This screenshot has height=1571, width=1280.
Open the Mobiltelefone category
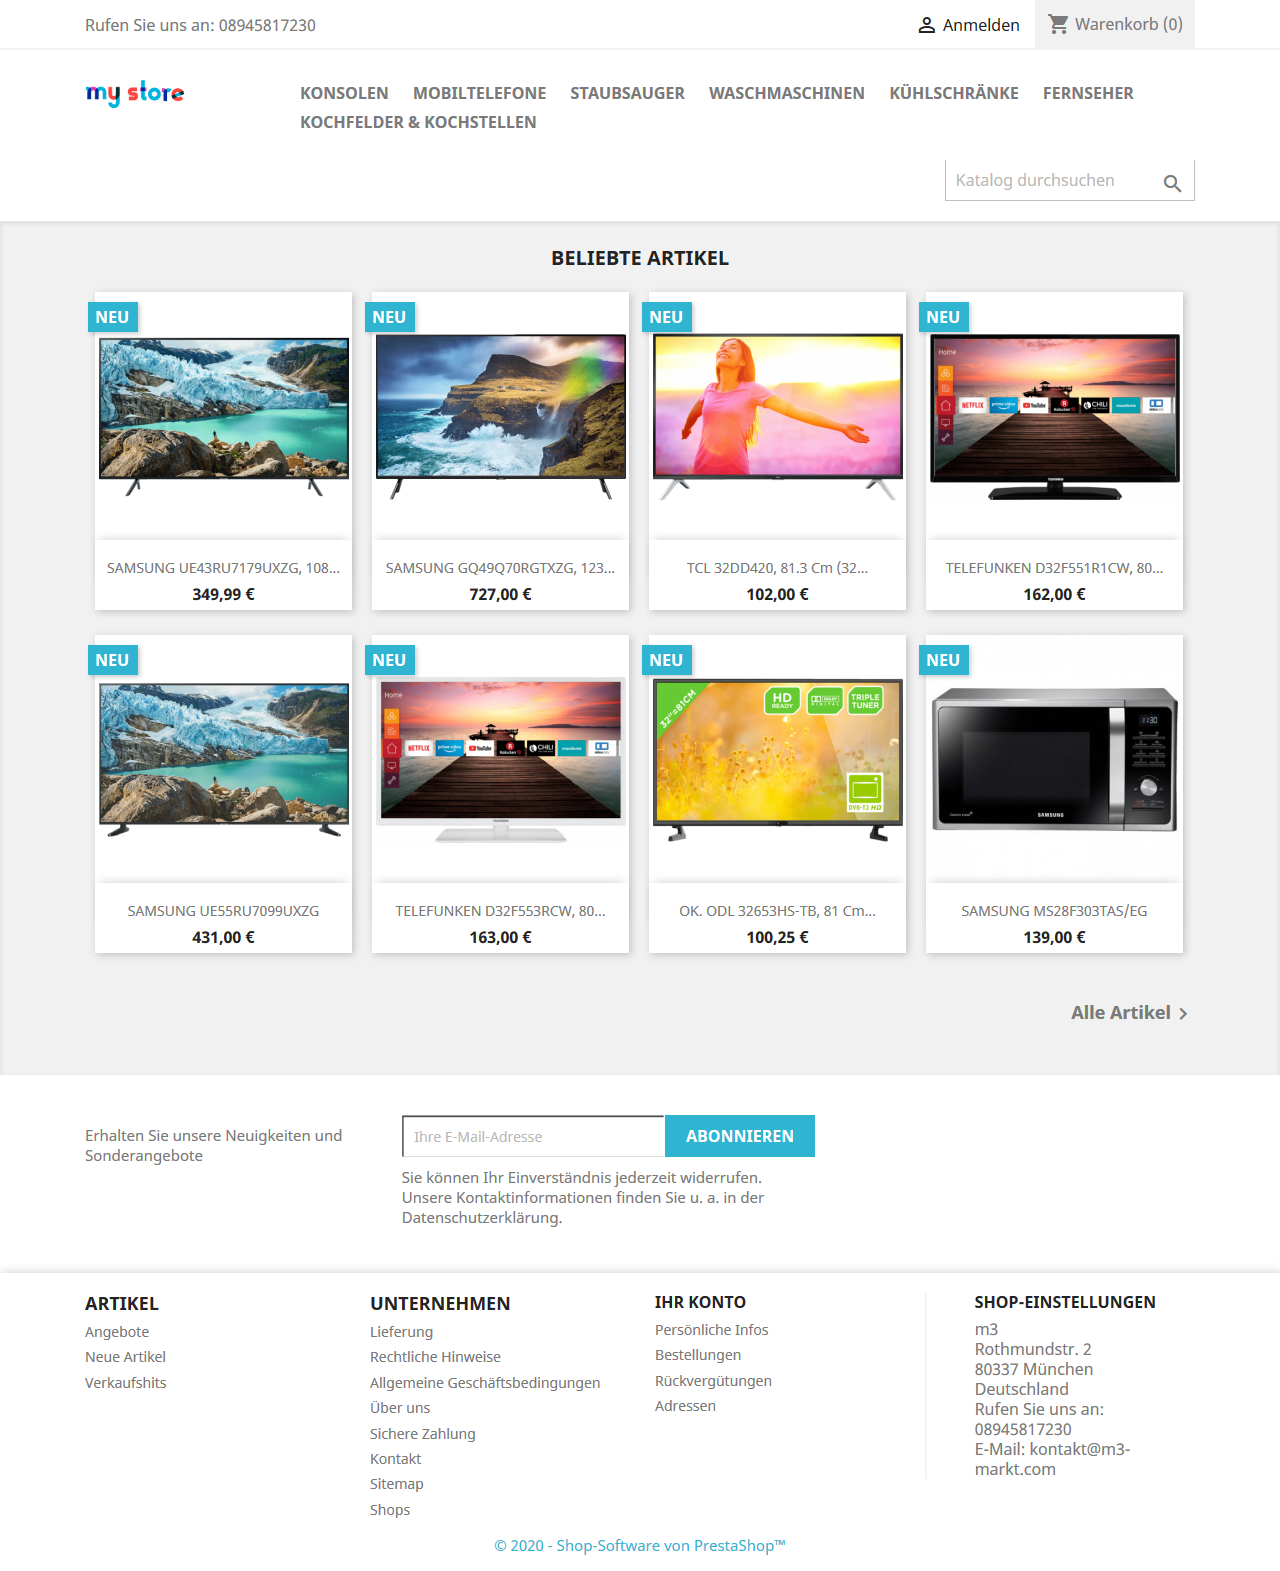(479, 93)
